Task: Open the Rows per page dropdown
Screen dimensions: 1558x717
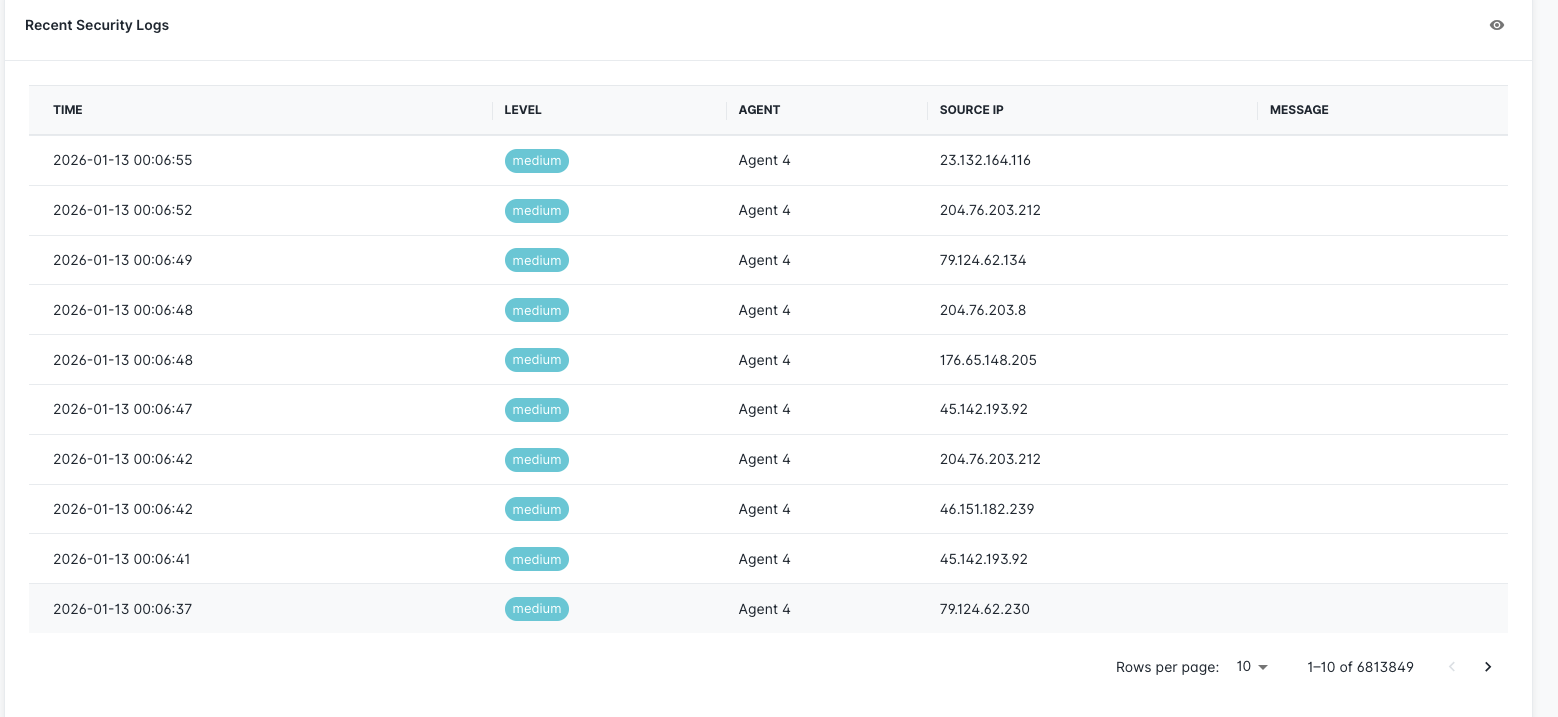Action: pos(1251,666)
